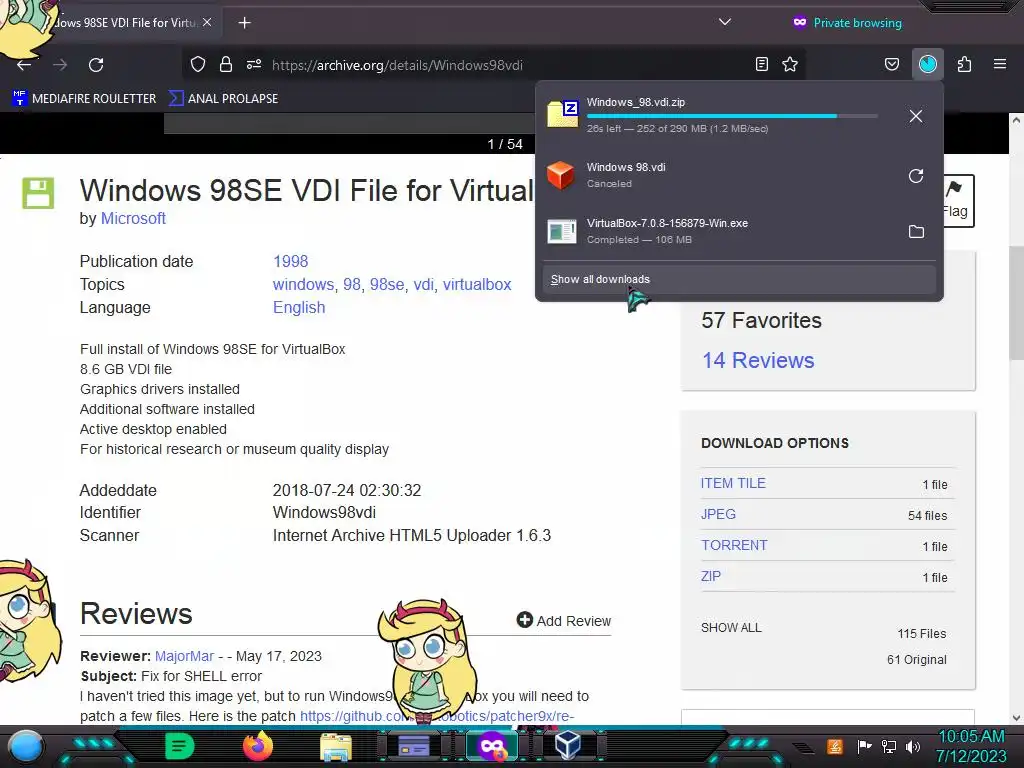The height and width of the screenshot is (768, 1024).
Task: Download TORRENT option
Action: point(734,545)
